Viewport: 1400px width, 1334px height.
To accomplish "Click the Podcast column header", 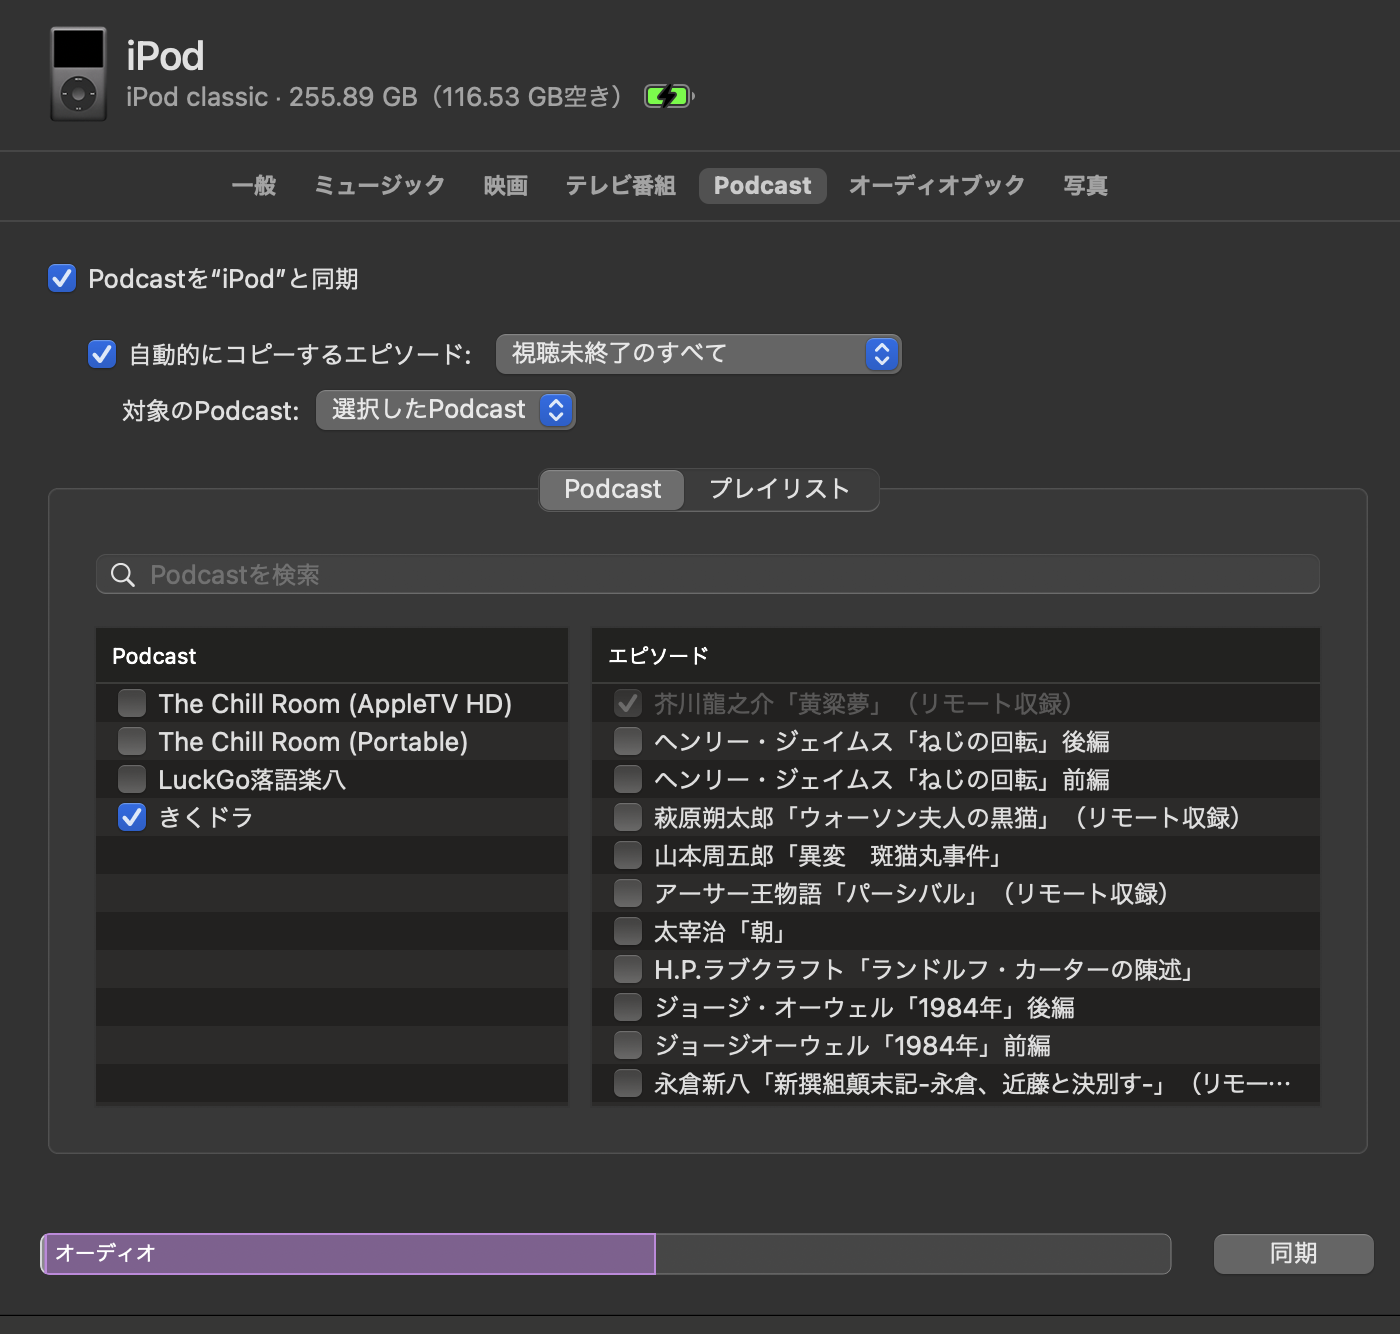I will pyautogui.click(x=332, y=656).
